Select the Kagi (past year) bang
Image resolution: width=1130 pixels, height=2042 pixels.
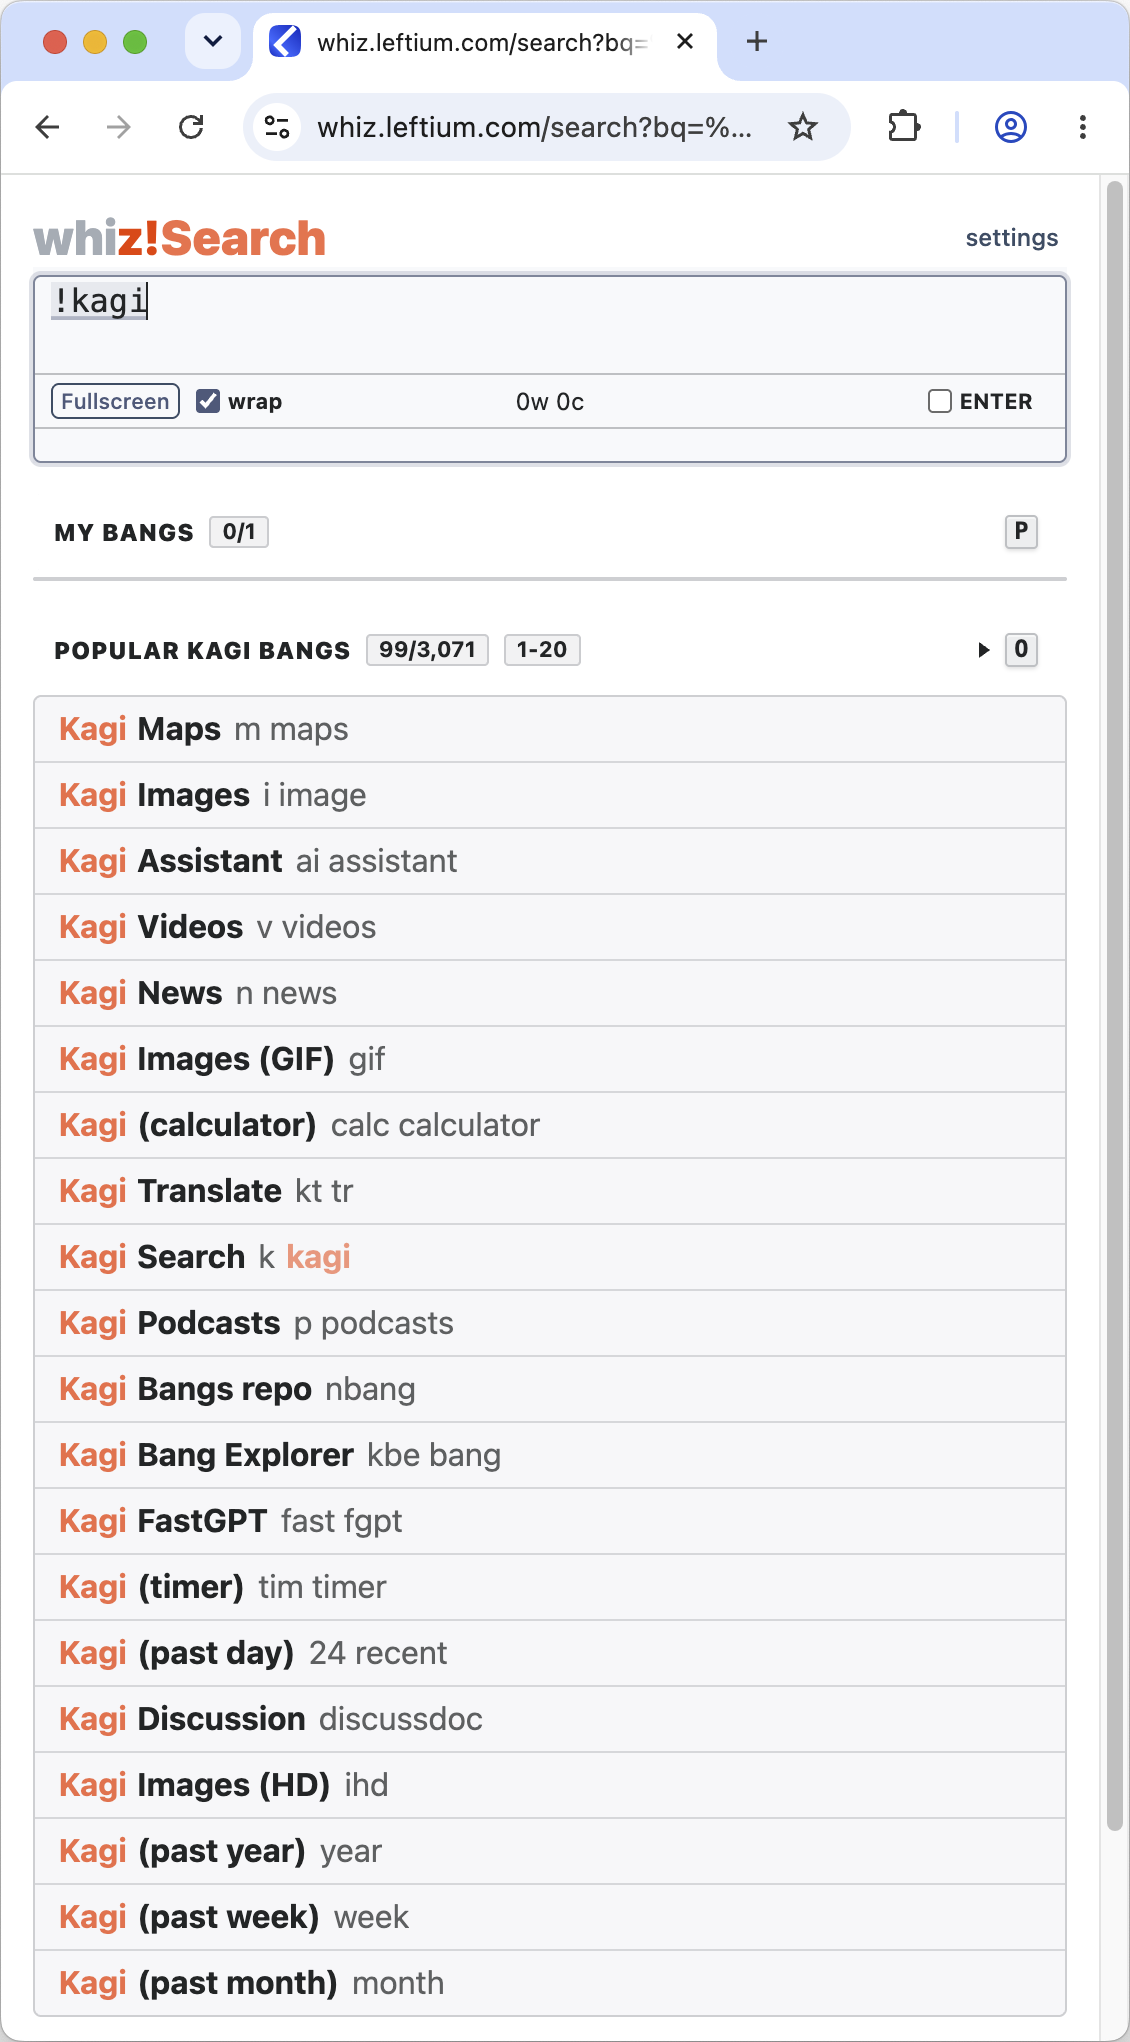click(x=550, y=1851)
